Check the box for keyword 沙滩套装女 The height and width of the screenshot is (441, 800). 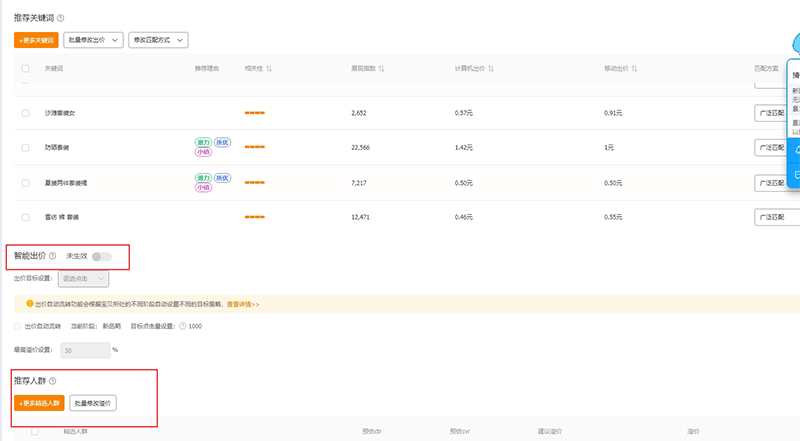[25, 113]
